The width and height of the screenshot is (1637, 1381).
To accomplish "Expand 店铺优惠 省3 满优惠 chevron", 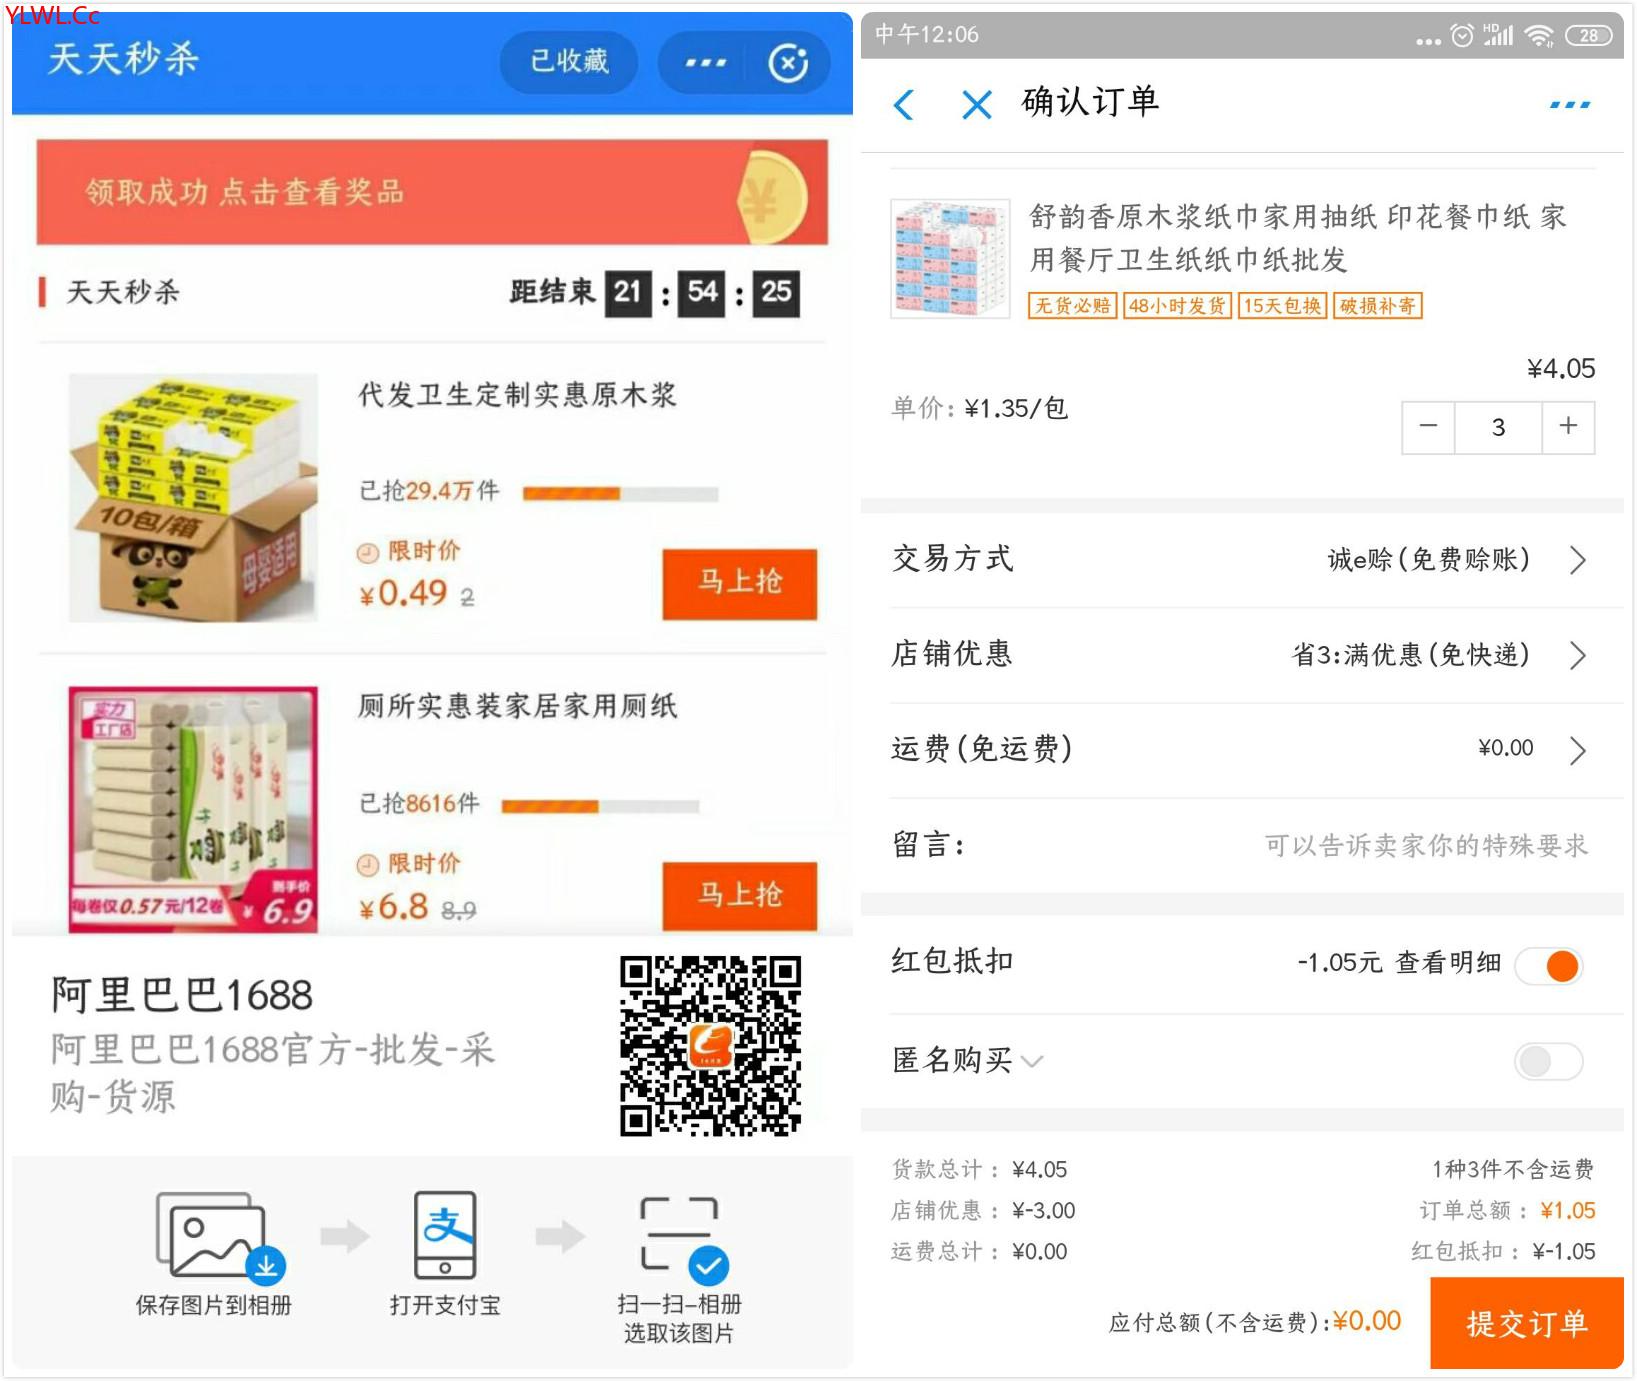I will (1578, 655).
